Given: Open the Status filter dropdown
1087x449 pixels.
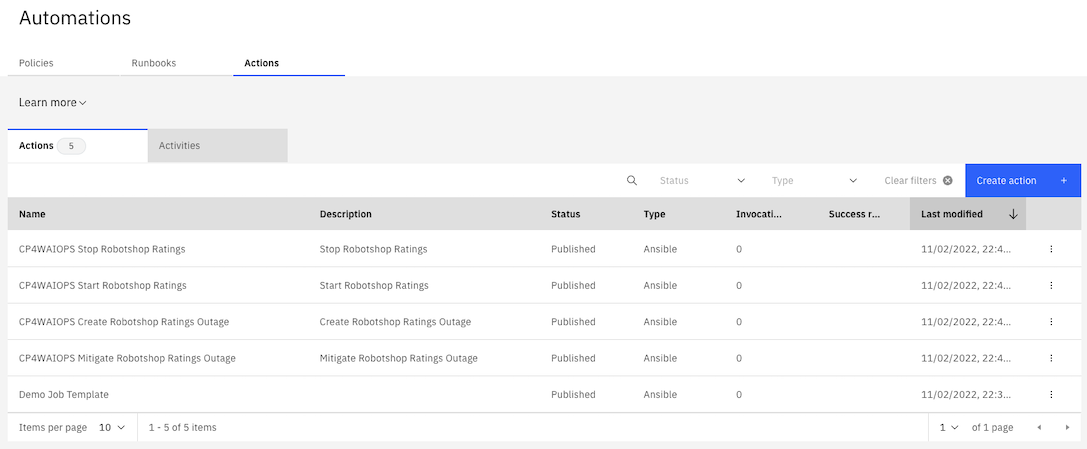Looking at the screenshot, I should (702, 181).
